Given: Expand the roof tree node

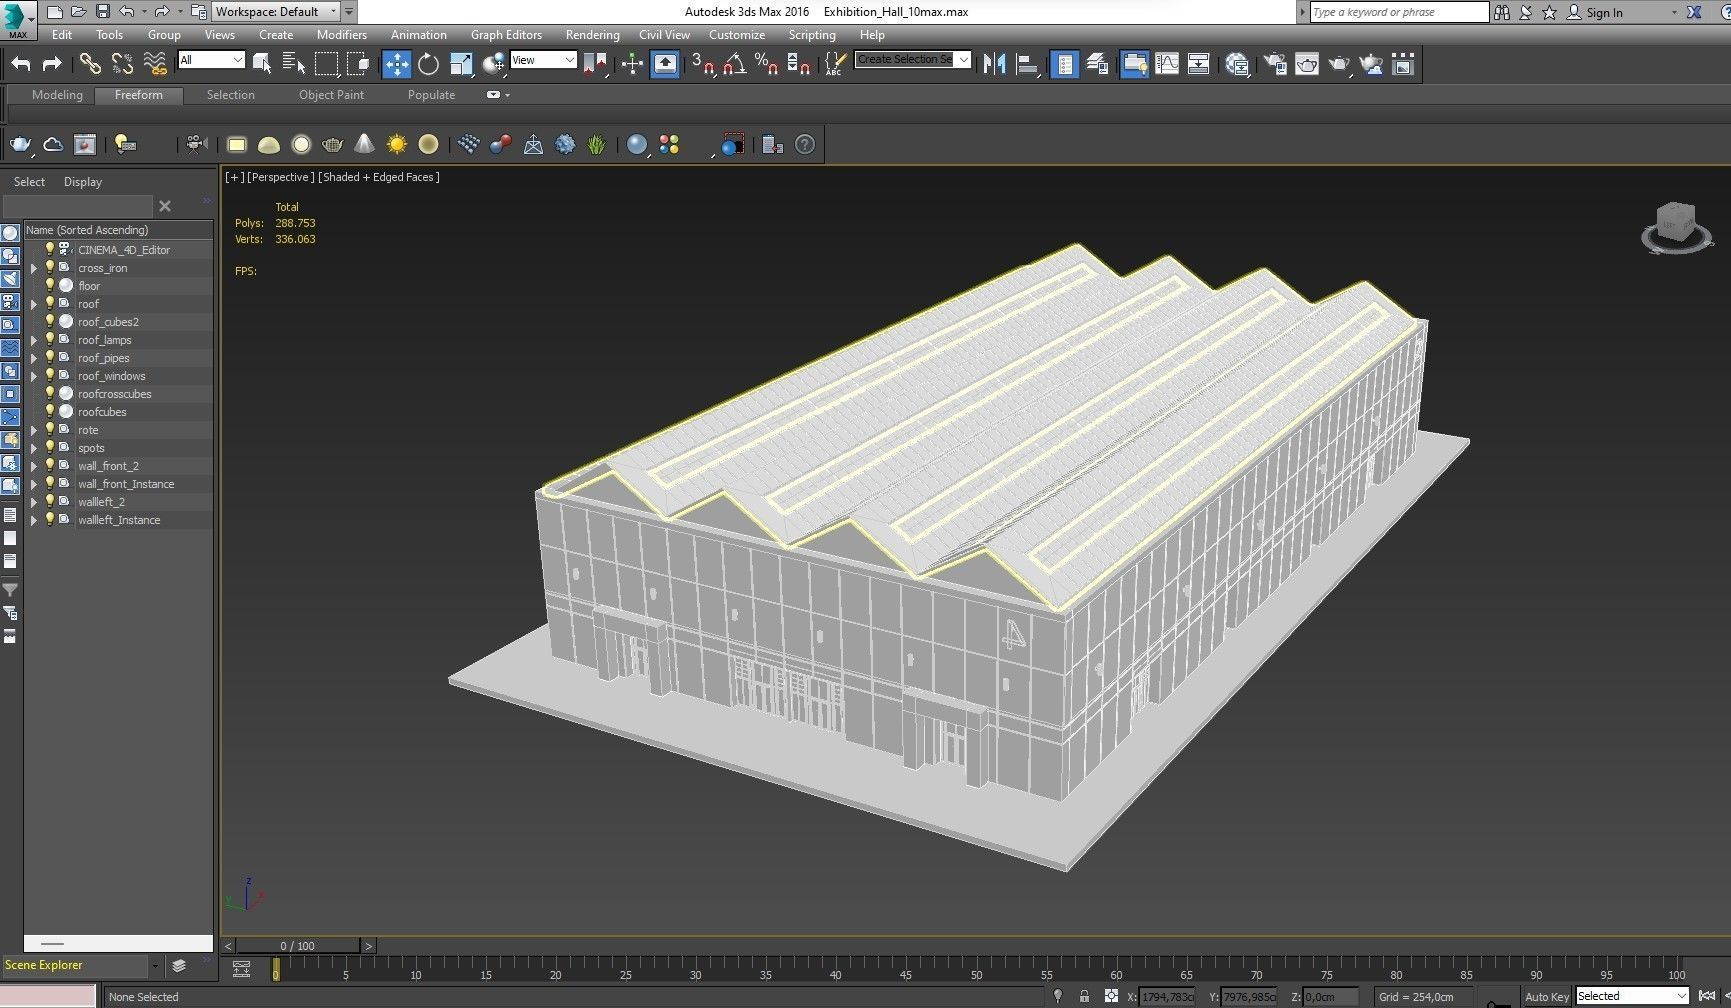Looking at the screenshot, I should click(x=33, y=304).
